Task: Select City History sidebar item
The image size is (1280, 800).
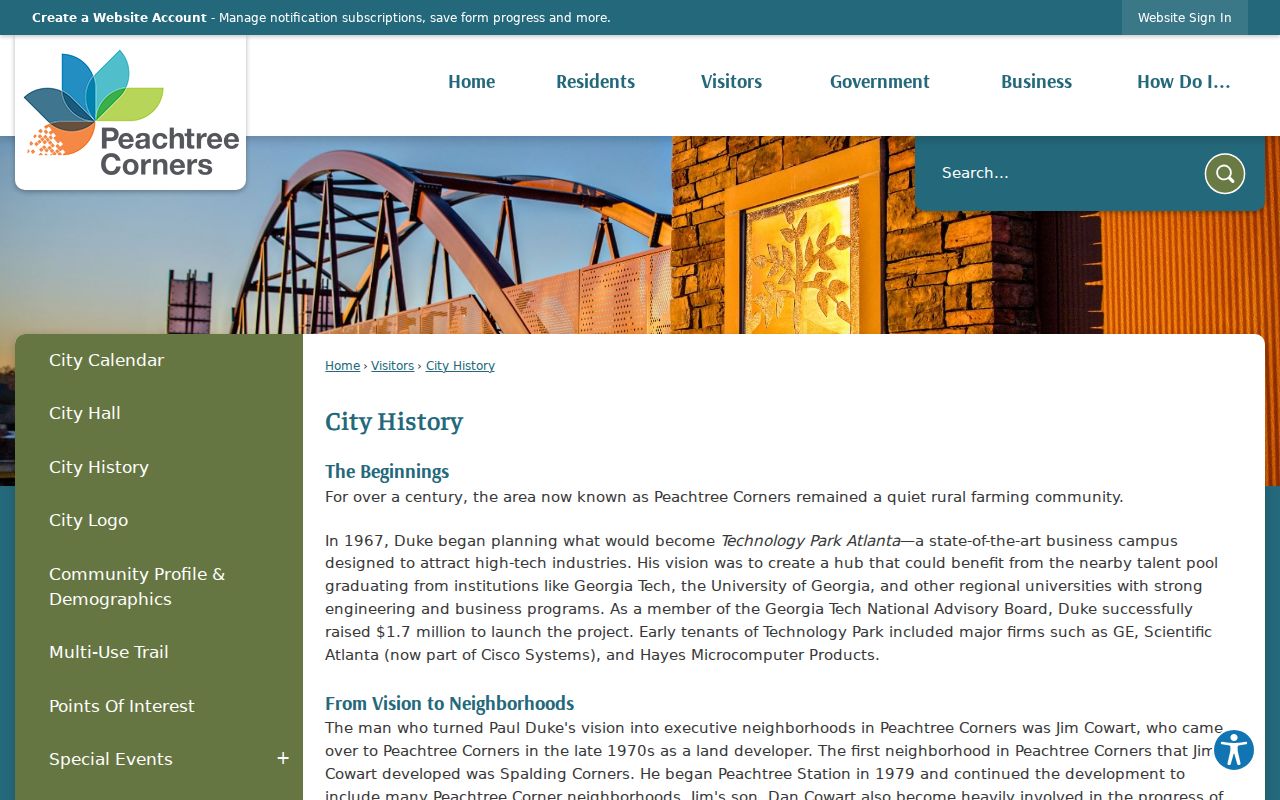Action: [x=159, y=467]
